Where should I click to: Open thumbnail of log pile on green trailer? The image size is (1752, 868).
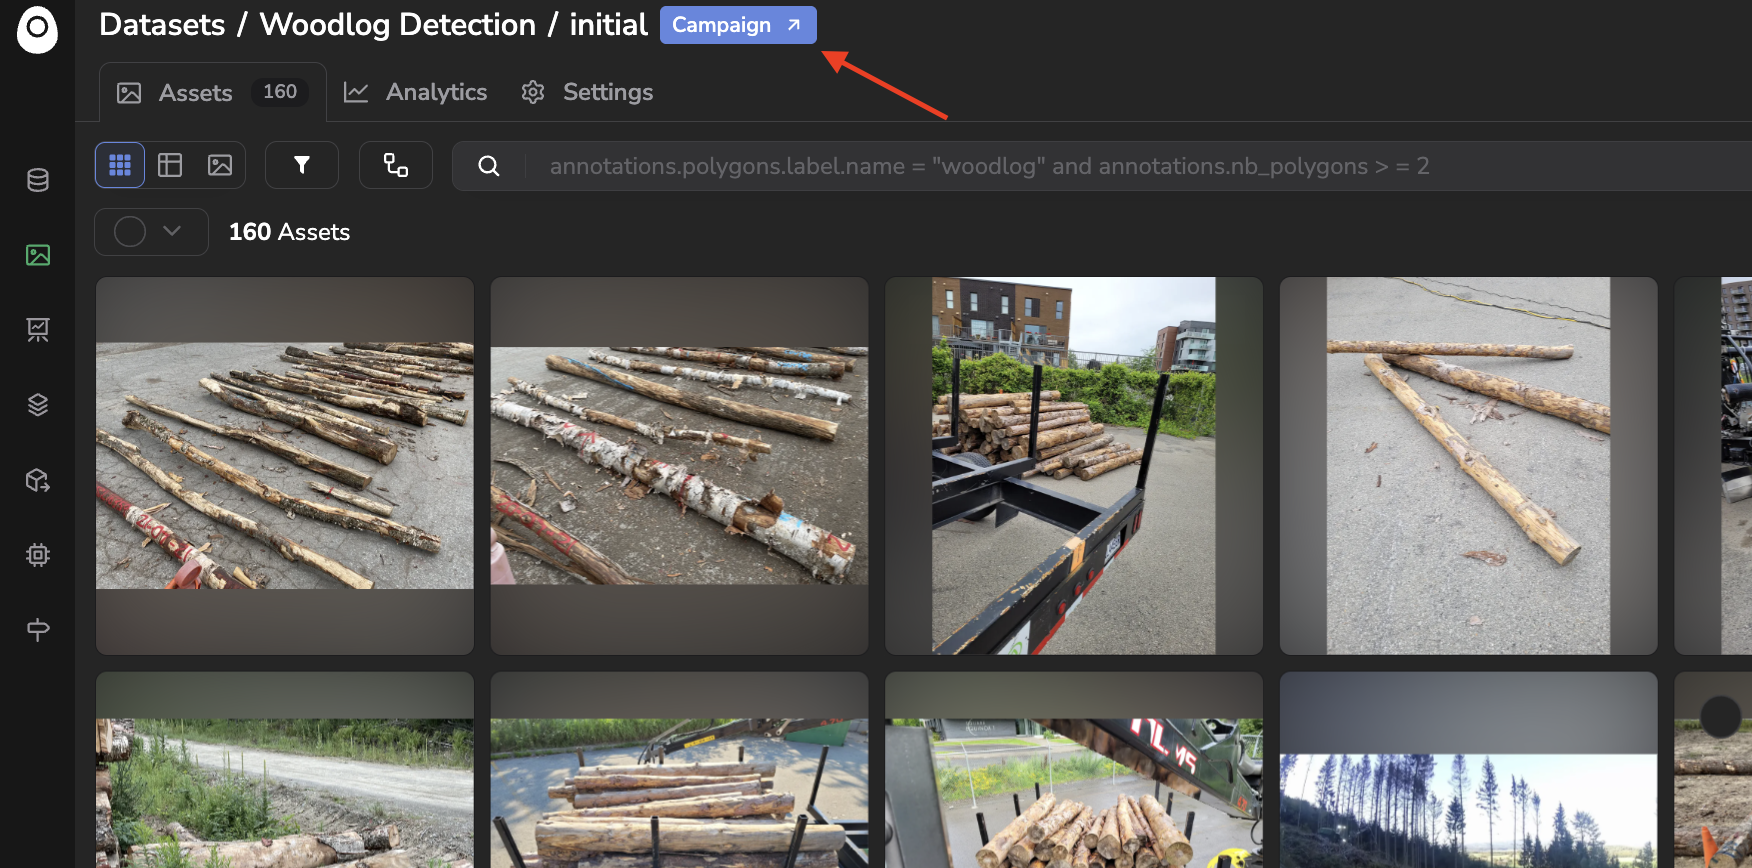679,770
